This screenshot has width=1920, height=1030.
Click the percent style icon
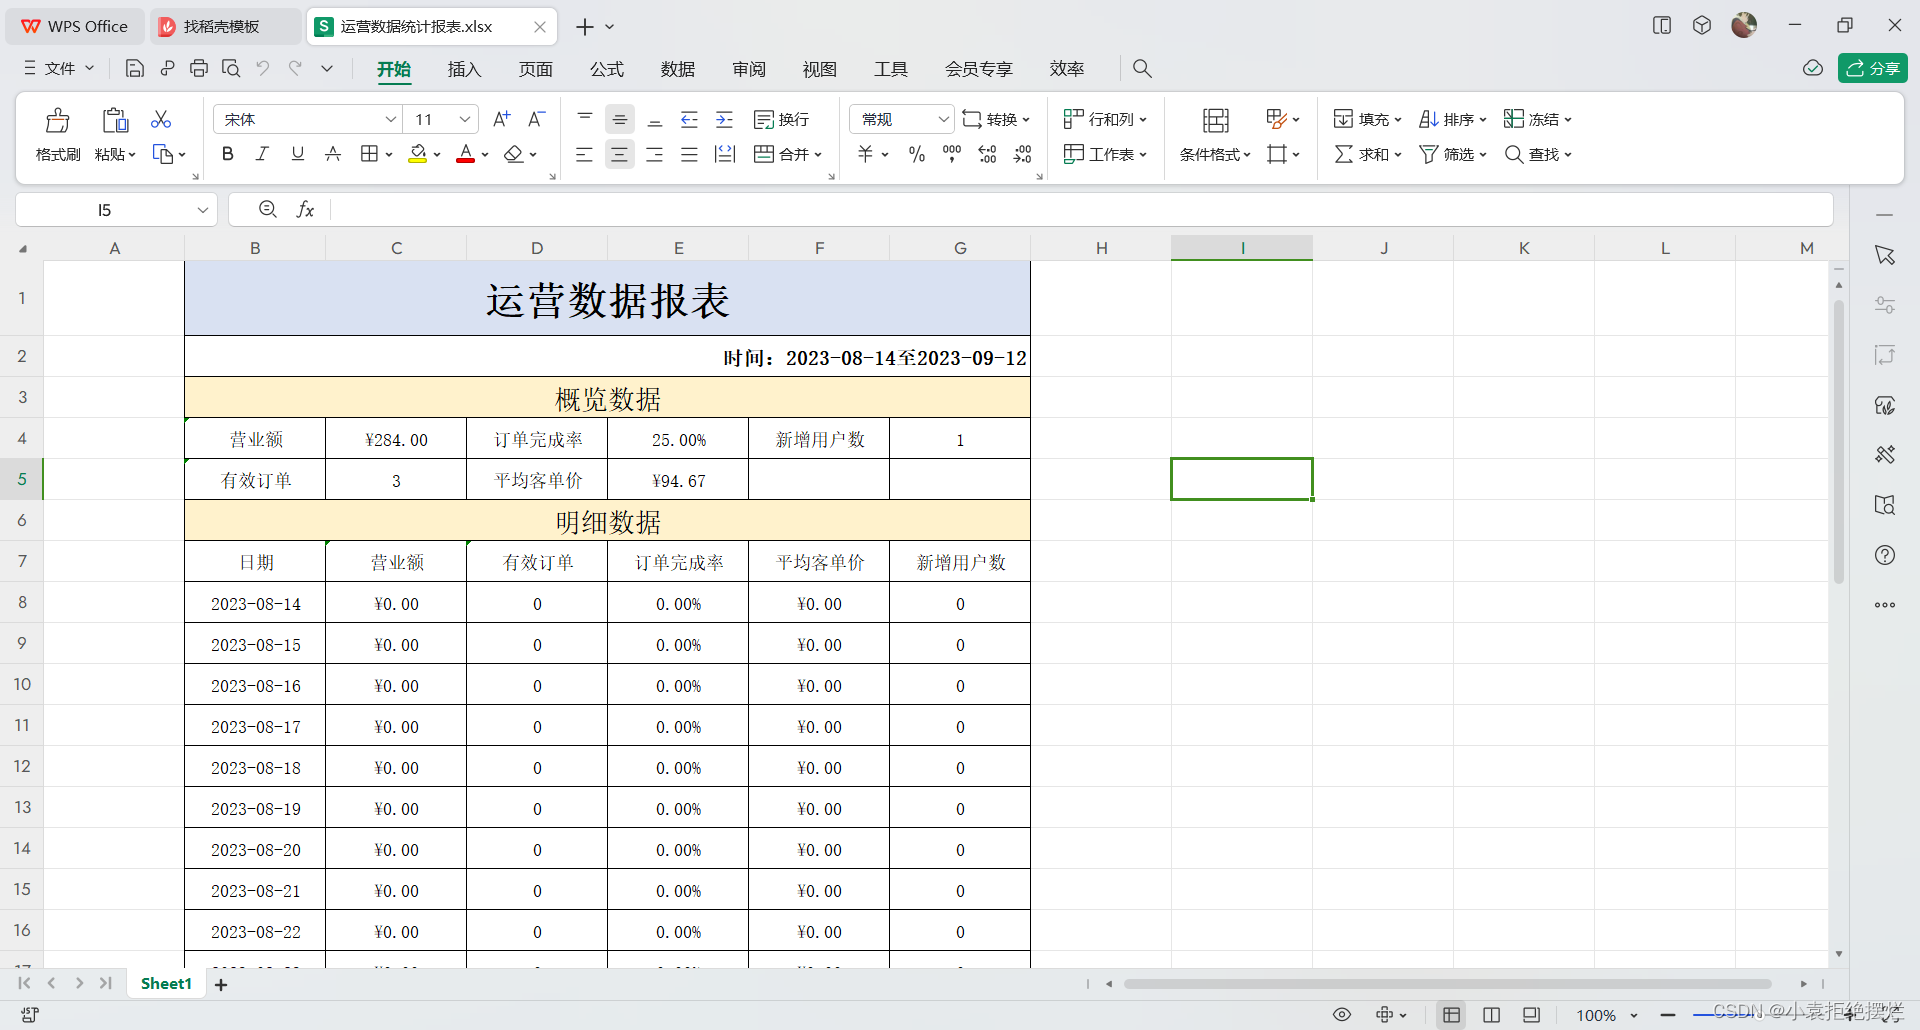click(x=917, y=154)
